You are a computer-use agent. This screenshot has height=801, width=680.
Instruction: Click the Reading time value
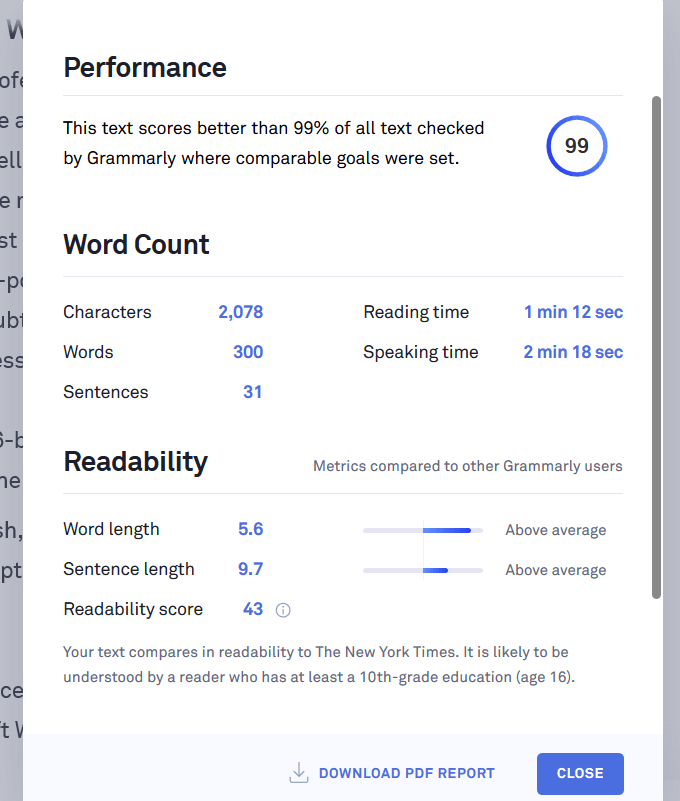572,312
